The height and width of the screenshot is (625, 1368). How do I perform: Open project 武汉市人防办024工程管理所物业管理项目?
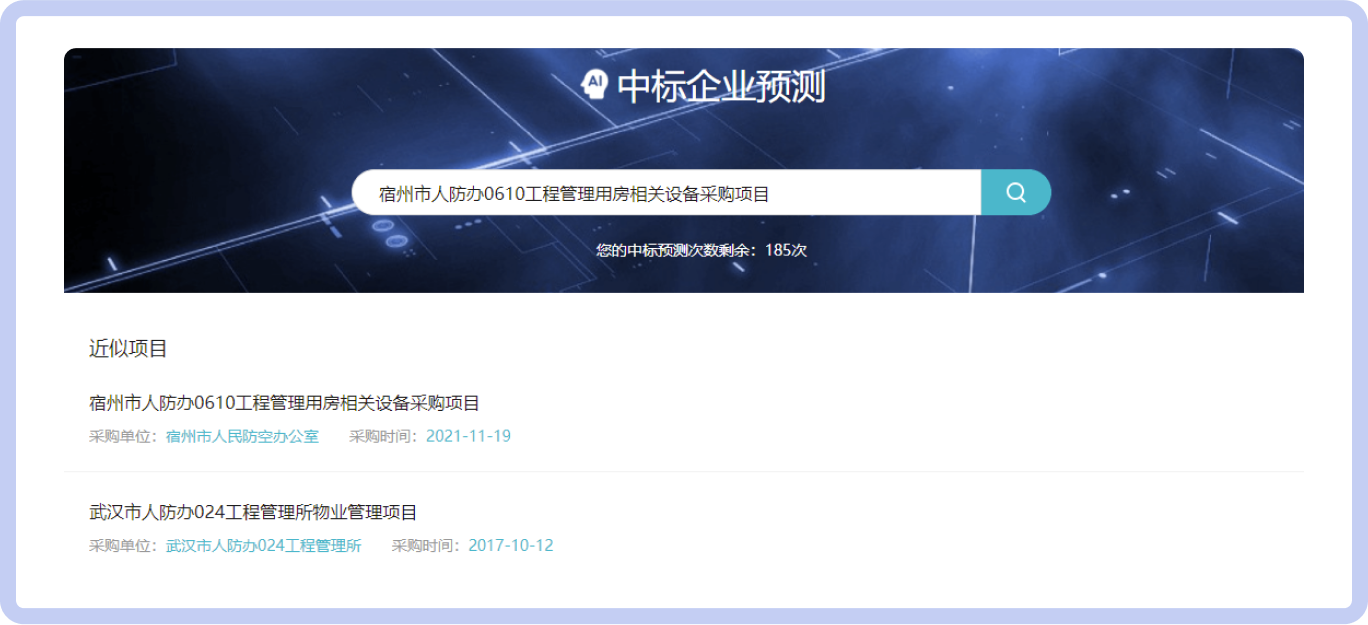pos(253,512)
